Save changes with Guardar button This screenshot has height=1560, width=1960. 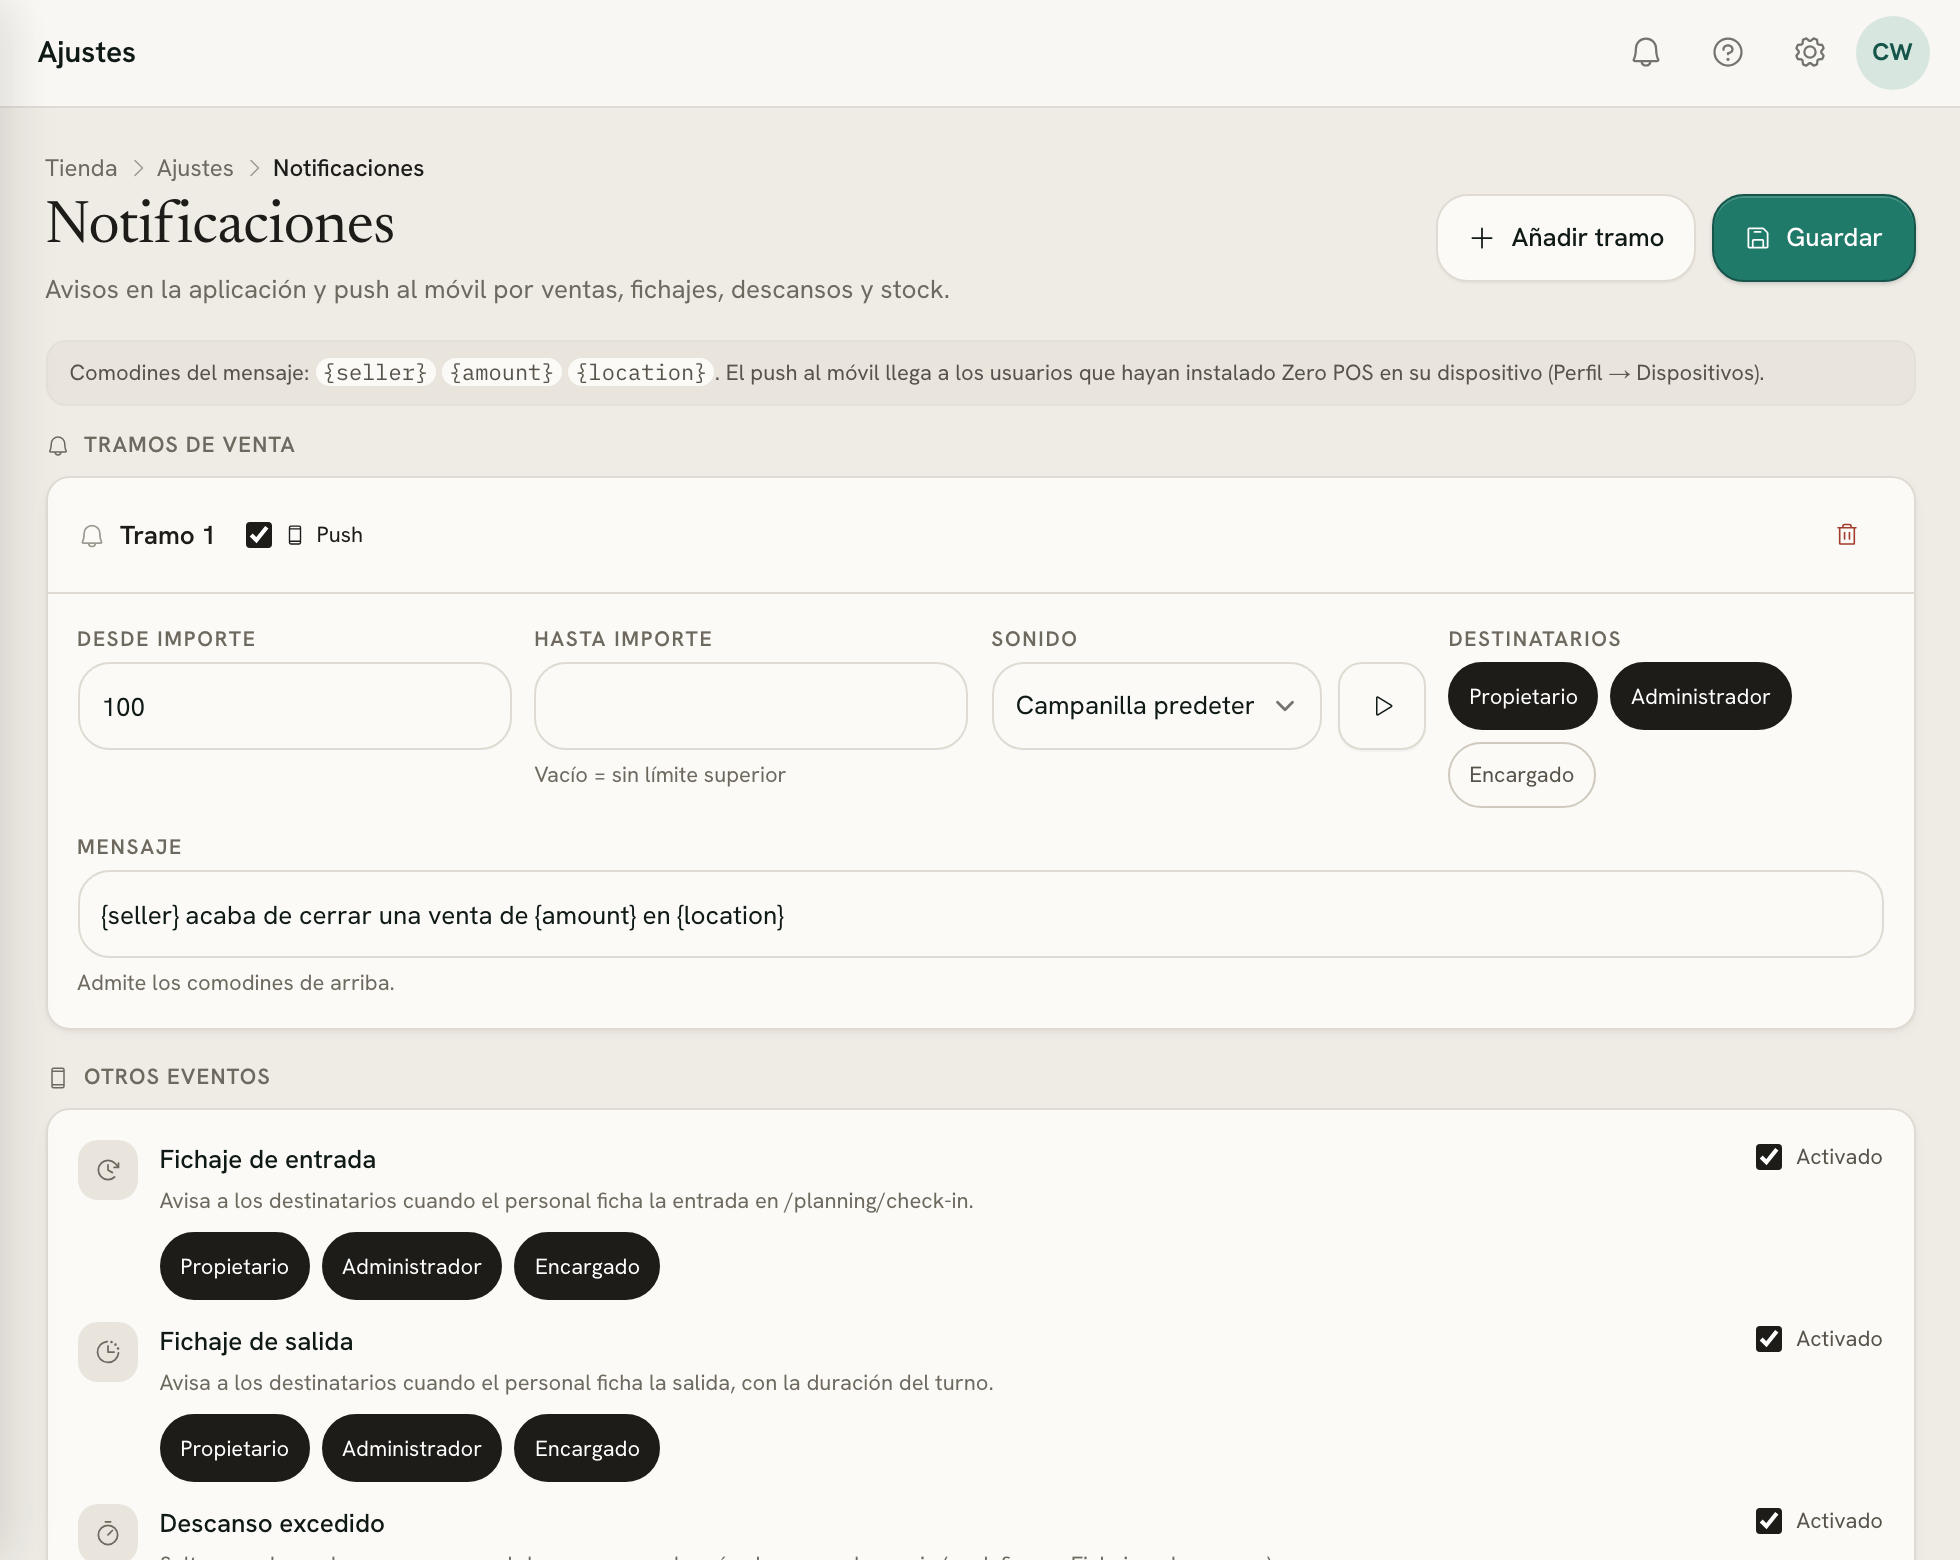[1813, 238]
